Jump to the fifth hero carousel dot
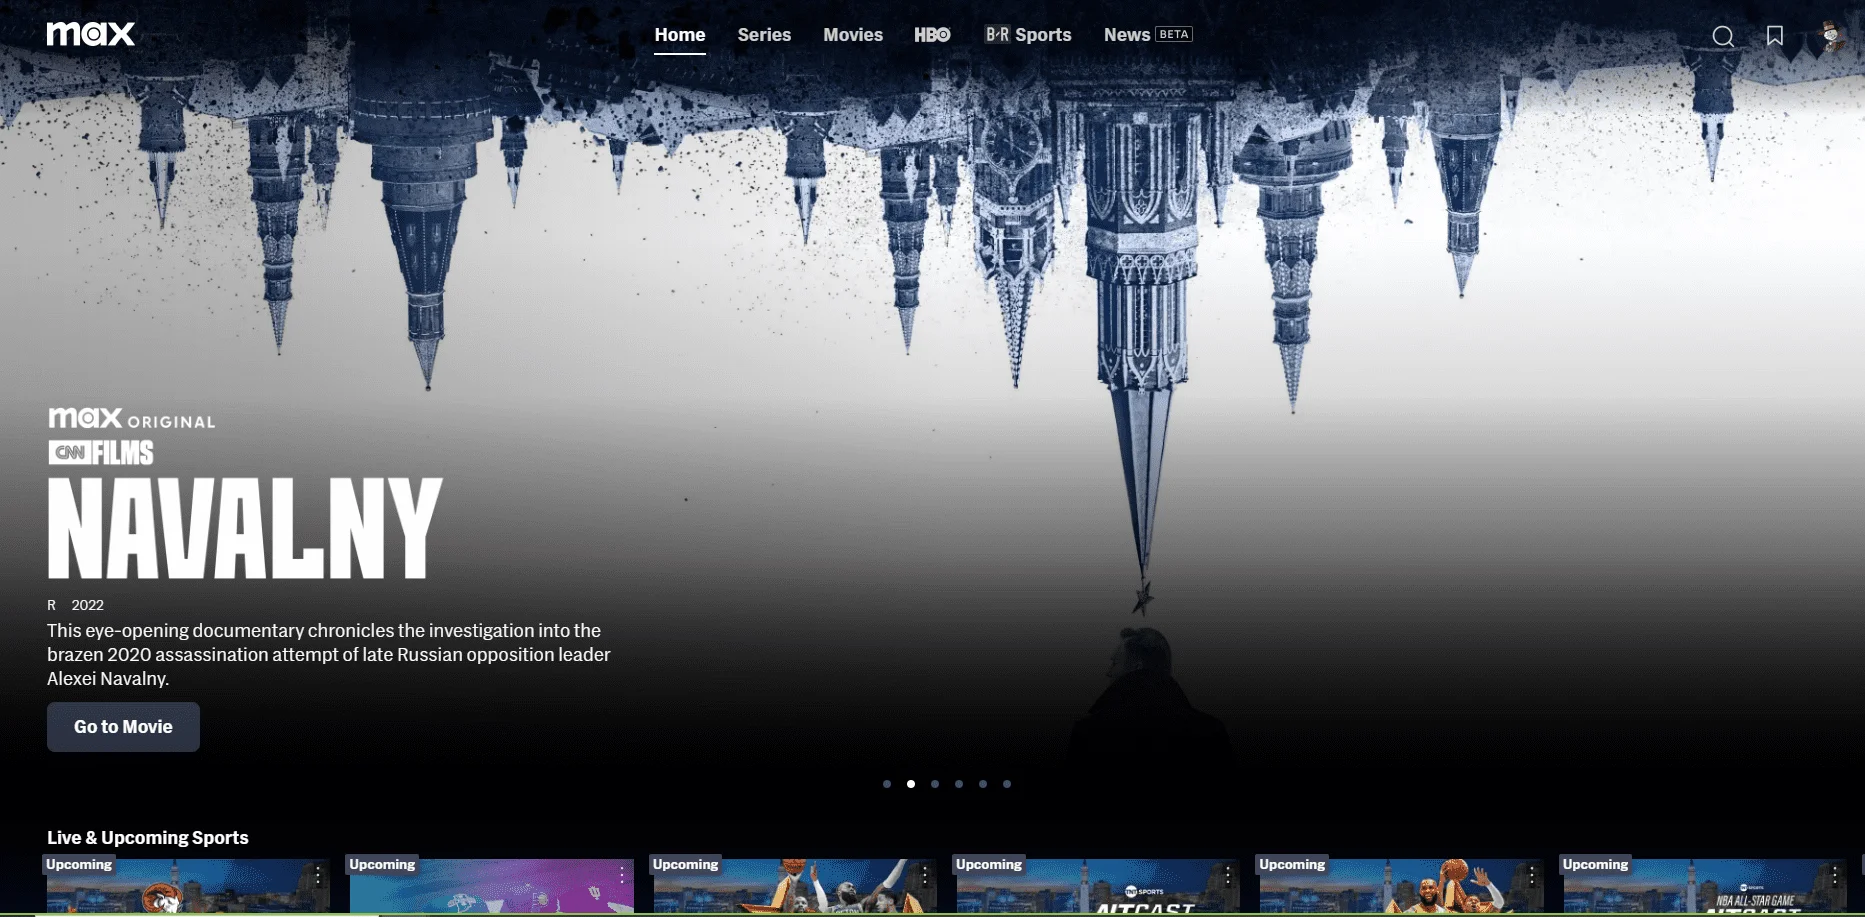This screenshot has width=1865, height=917. pyautogui.click(x=983, y=784)
